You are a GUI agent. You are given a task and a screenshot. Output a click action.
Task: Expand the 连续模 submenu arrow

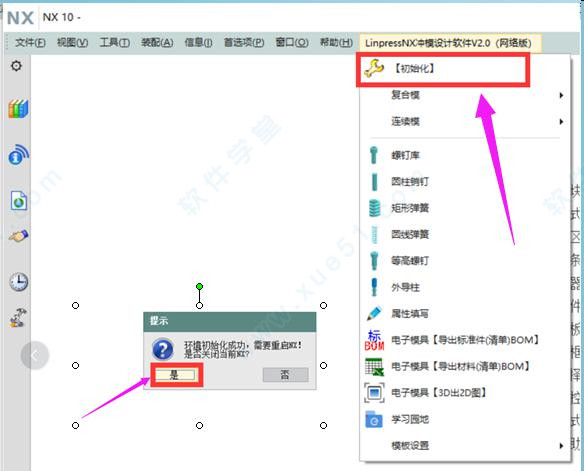point(561,121)
